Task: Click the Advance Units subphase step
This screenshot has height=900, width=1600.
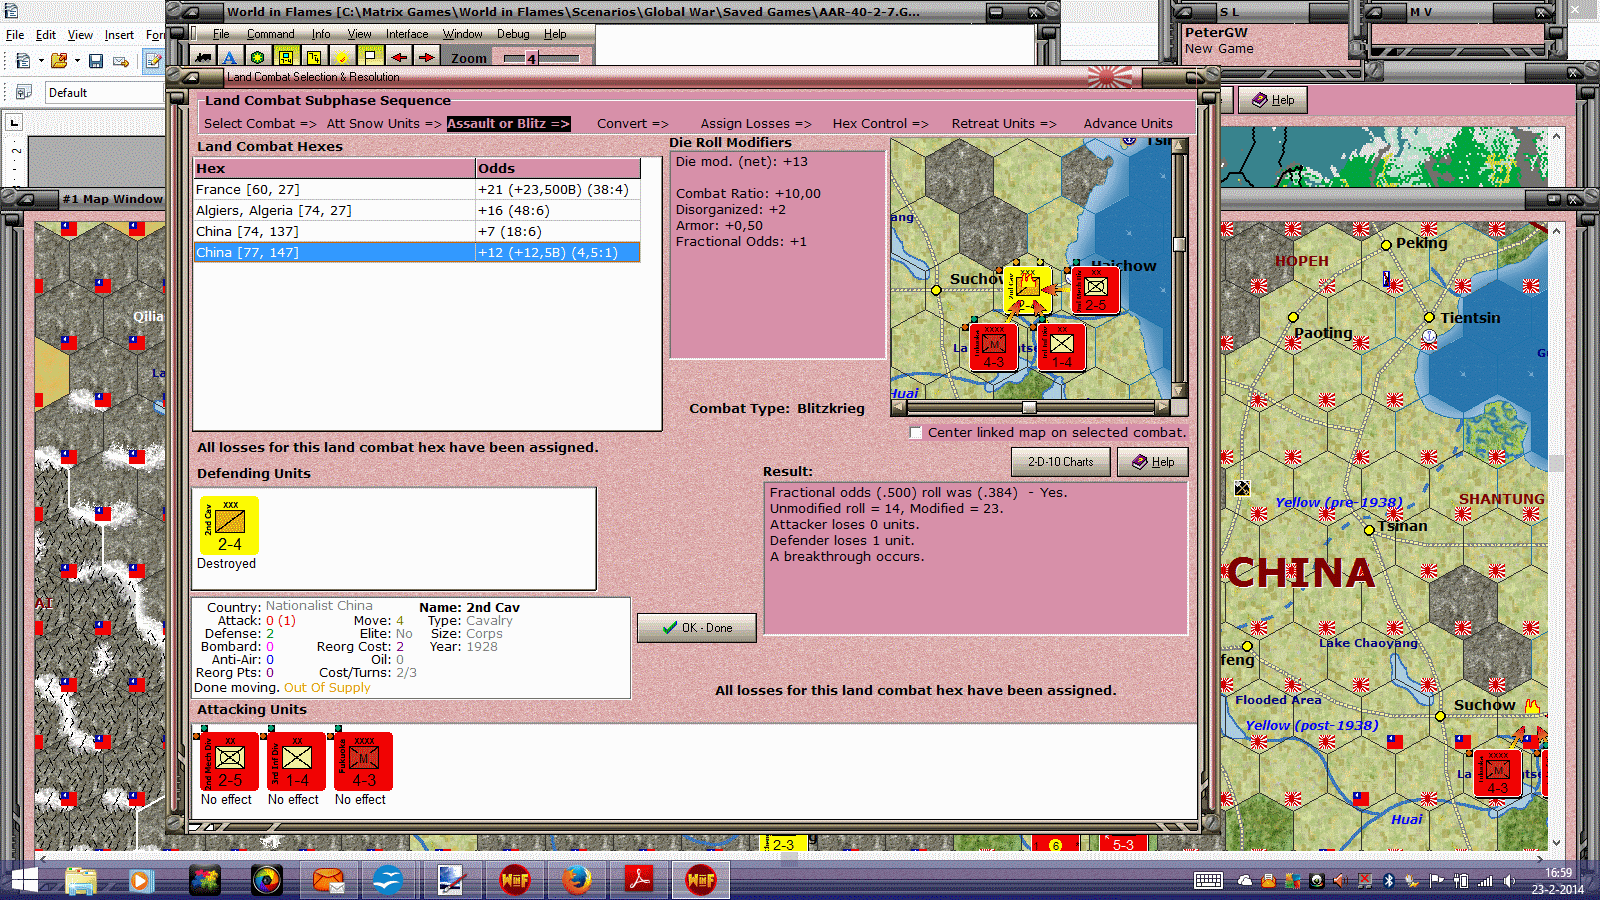Action: point(1128,124)
